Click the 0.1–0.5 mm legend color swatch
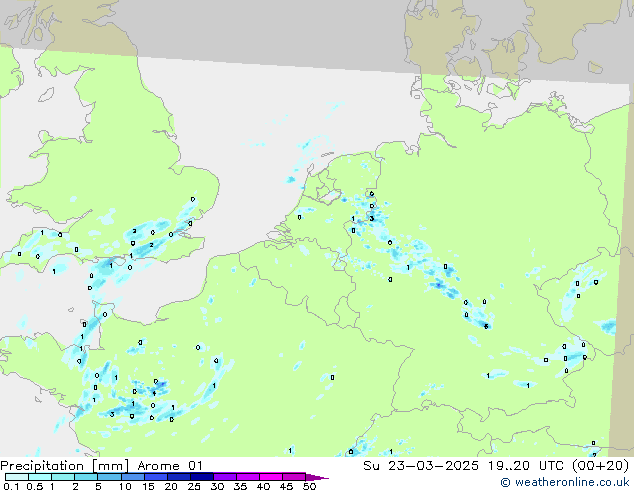Screen dimensions: 634x490 click(17, 477)
